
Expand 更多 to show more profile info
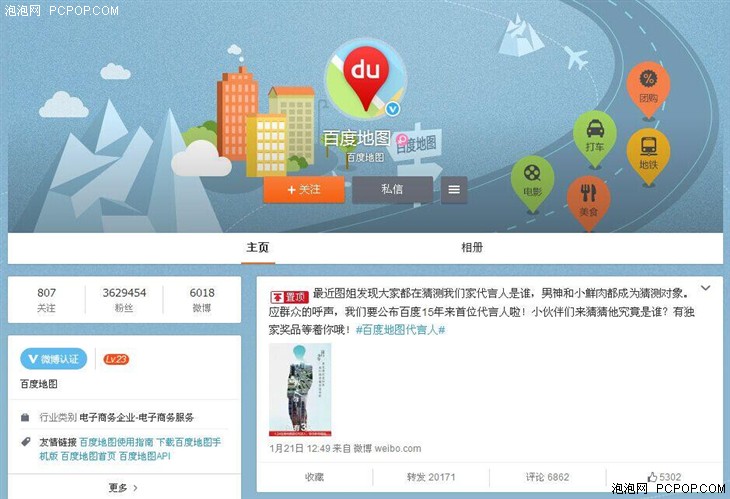click(123, 487)
